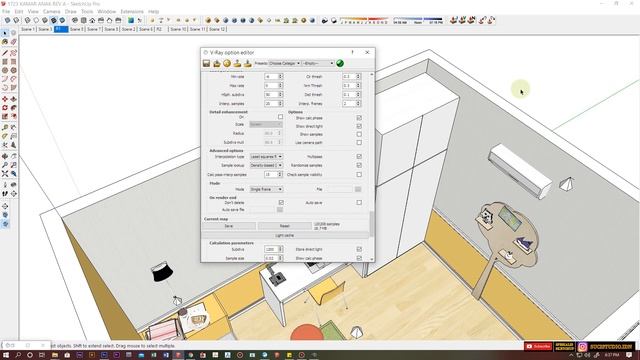640x360 pixels.
Task: Open the Extensions menu
Action: coord(132,11)
